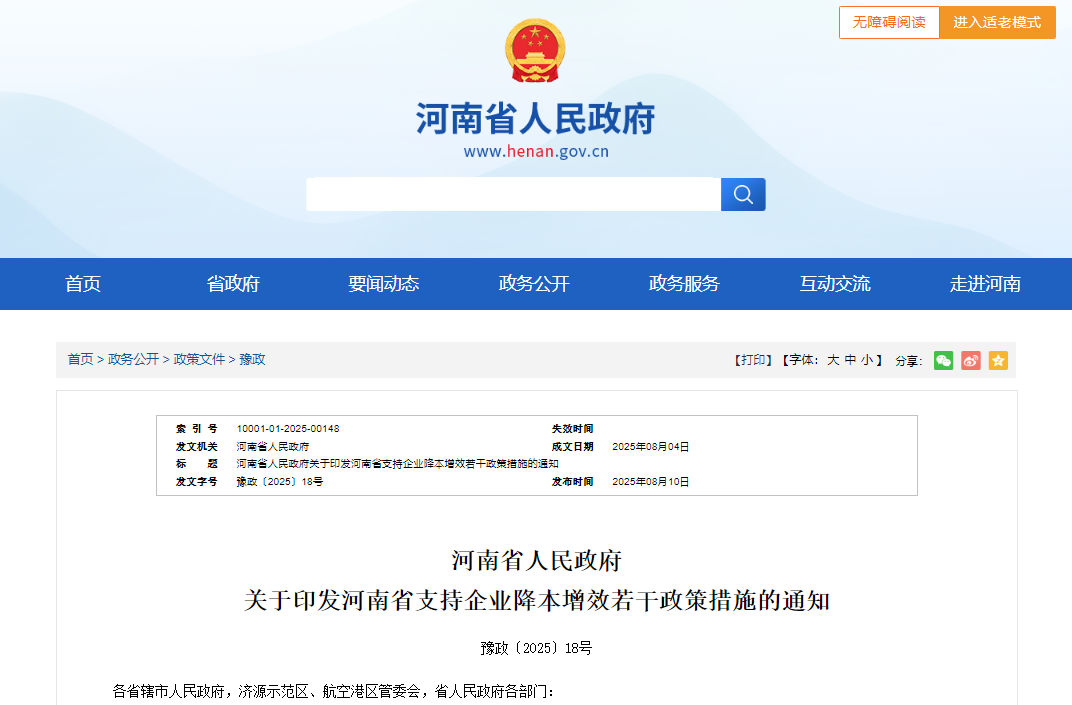
Task: Set font size to 小
Action: 866,360
